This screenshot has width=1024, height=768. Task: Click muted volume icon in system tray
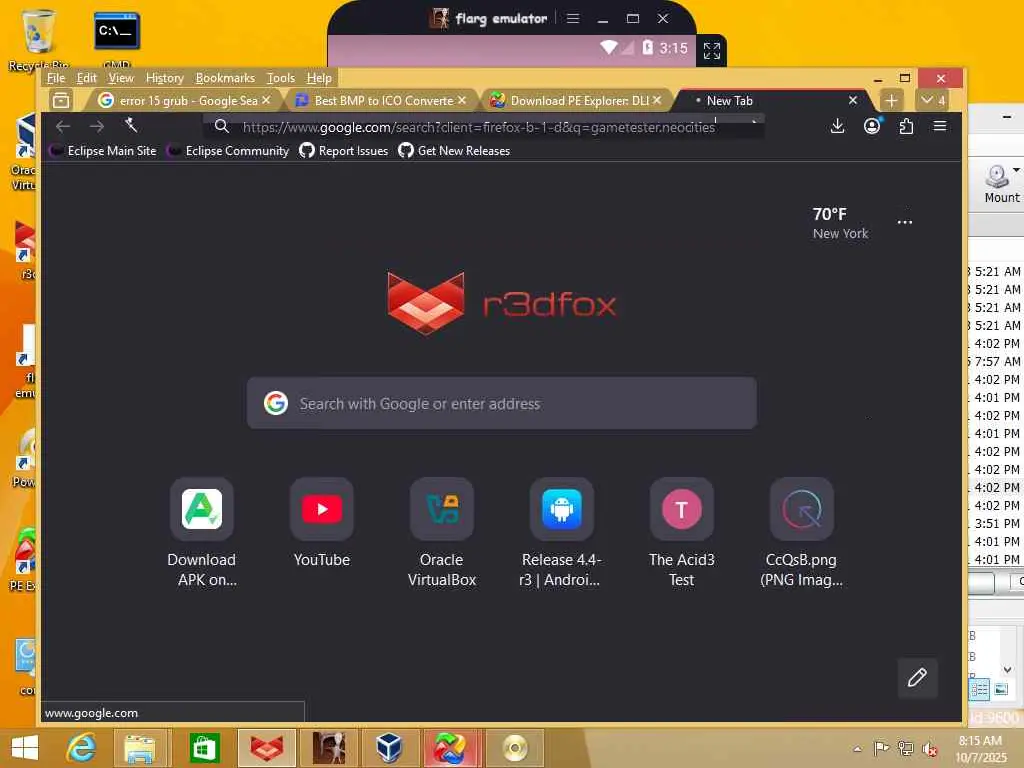point(929,749)
